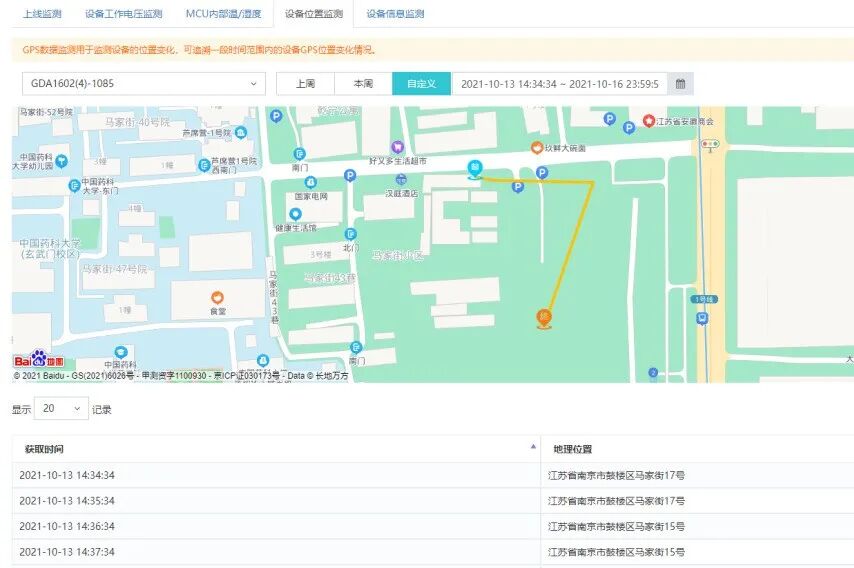Click row timestamp 2021-10-13 14:34:34
The image size is (854, 568).
67,475
